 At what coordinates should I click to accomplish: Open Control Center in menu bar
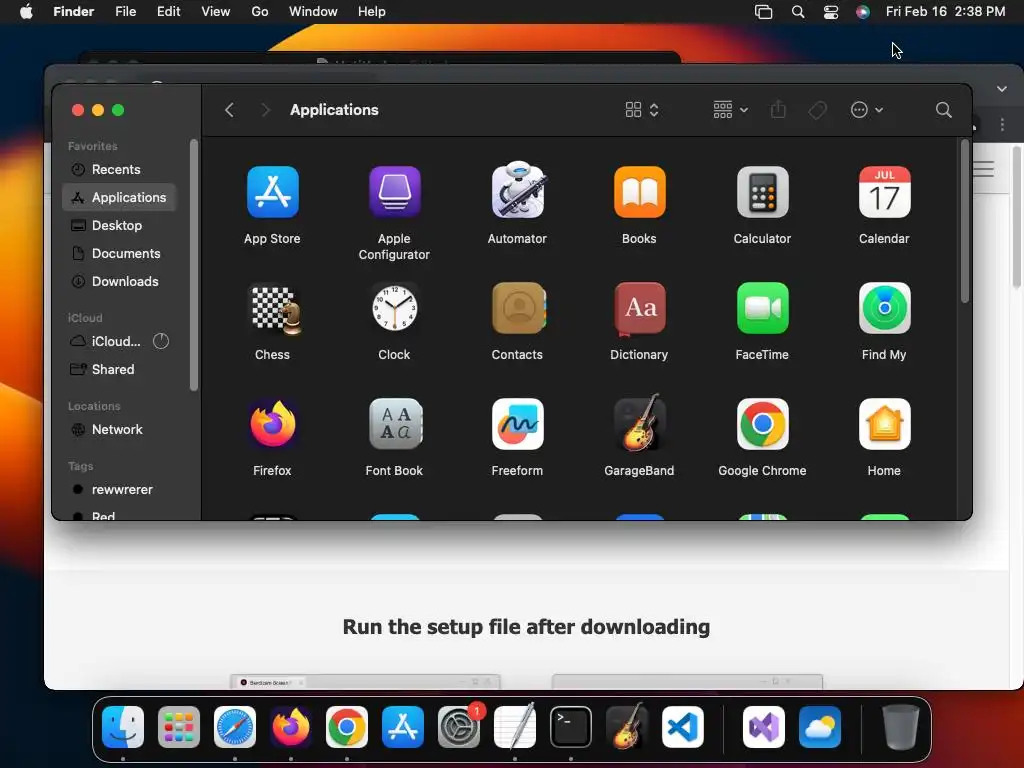pyautogui.click(x=831, y=12)
